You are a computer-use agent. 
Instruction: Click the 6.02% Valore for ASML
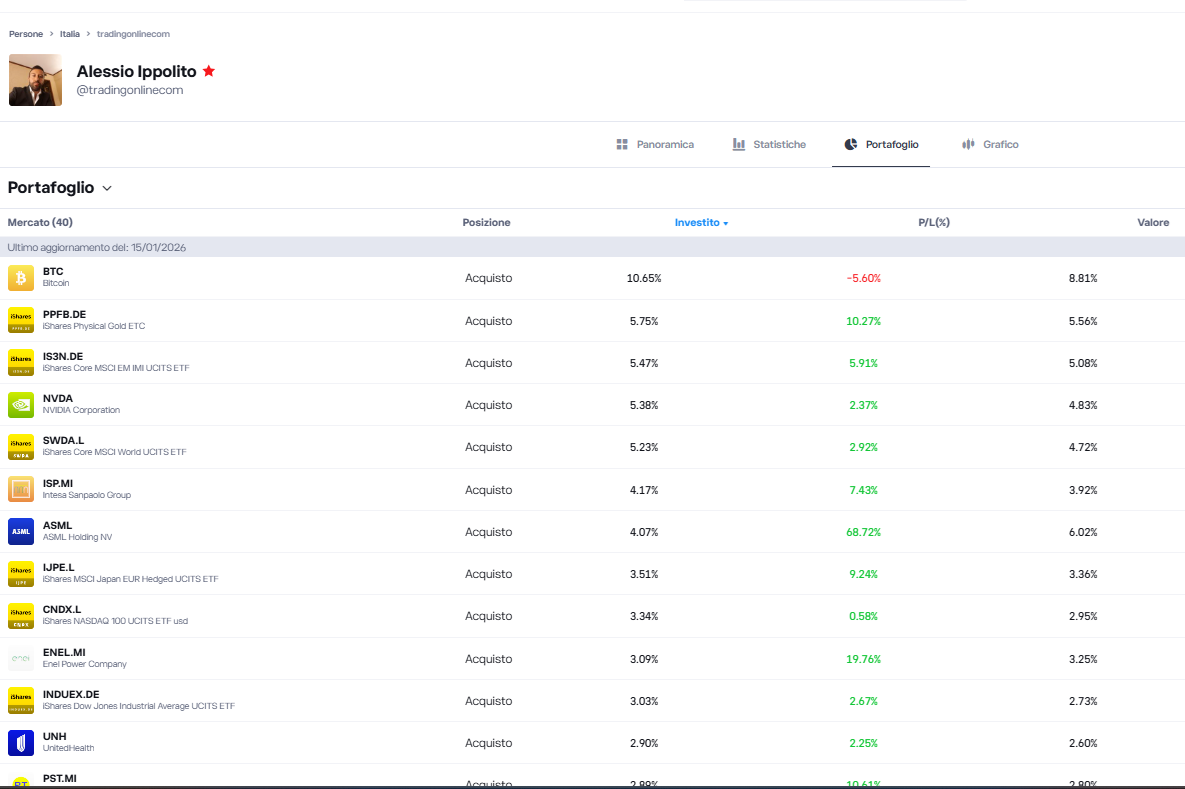[1083, 532]
